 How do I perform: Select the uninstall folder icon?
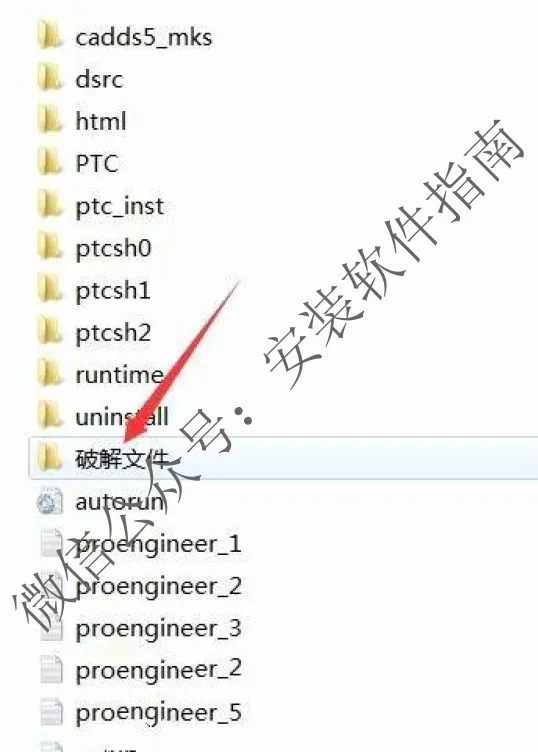point(50,416)
